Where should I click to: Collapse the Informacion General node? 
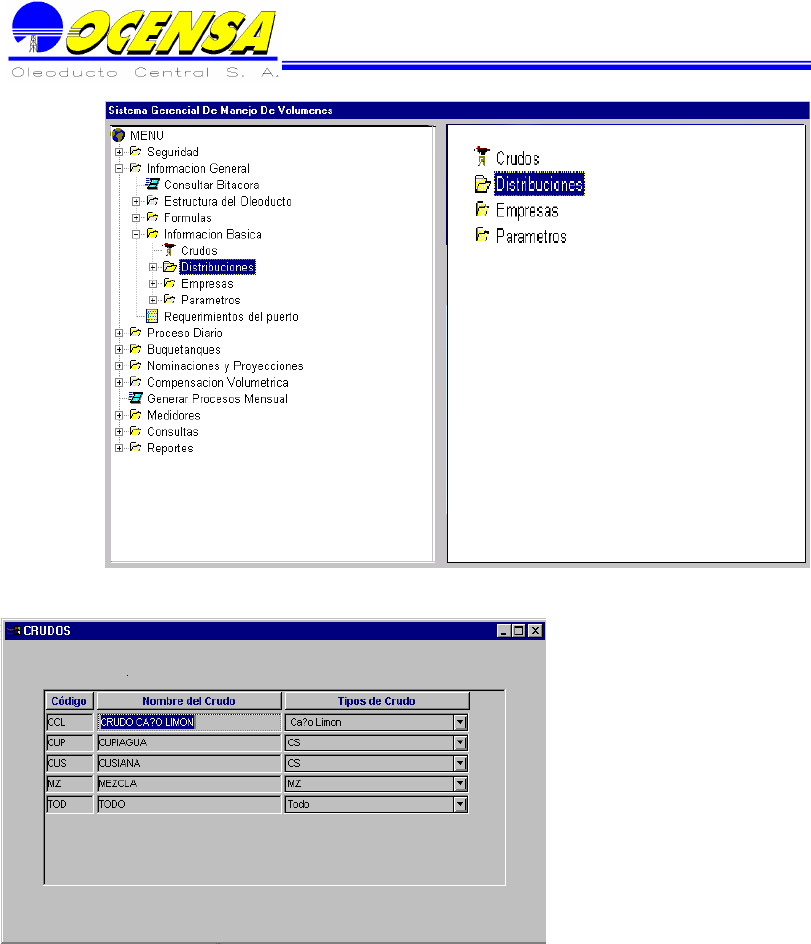[x=119, y=169]
